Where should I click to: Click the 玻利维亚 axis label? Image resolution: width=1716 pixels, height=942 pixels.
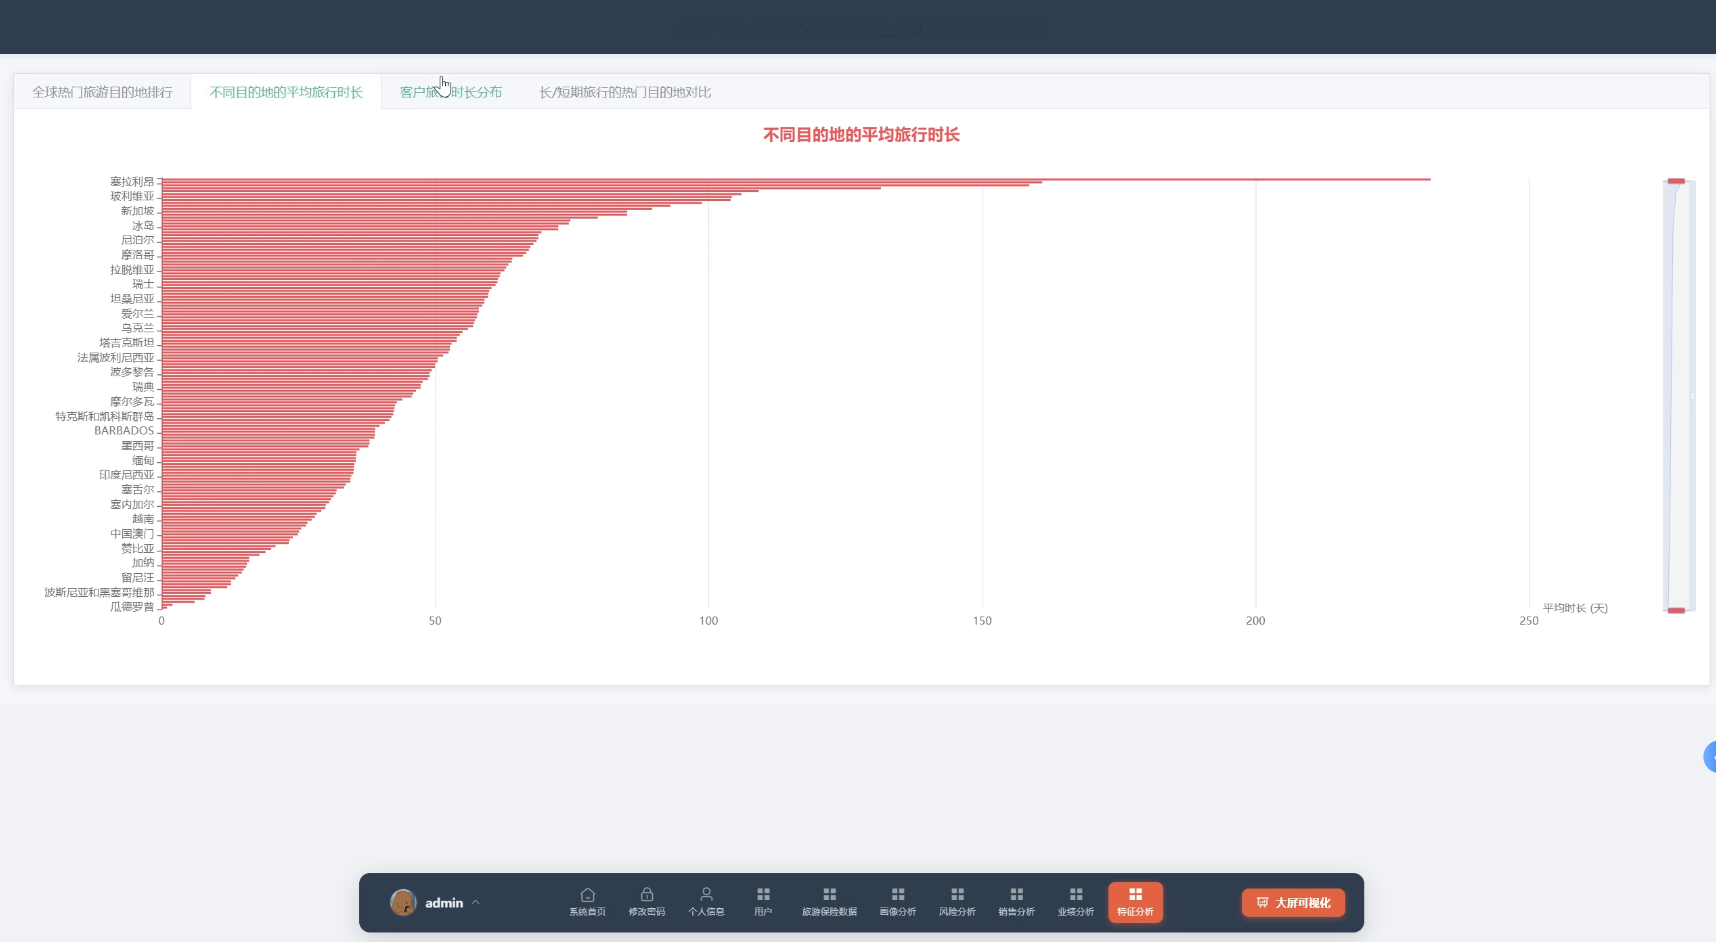132,196
